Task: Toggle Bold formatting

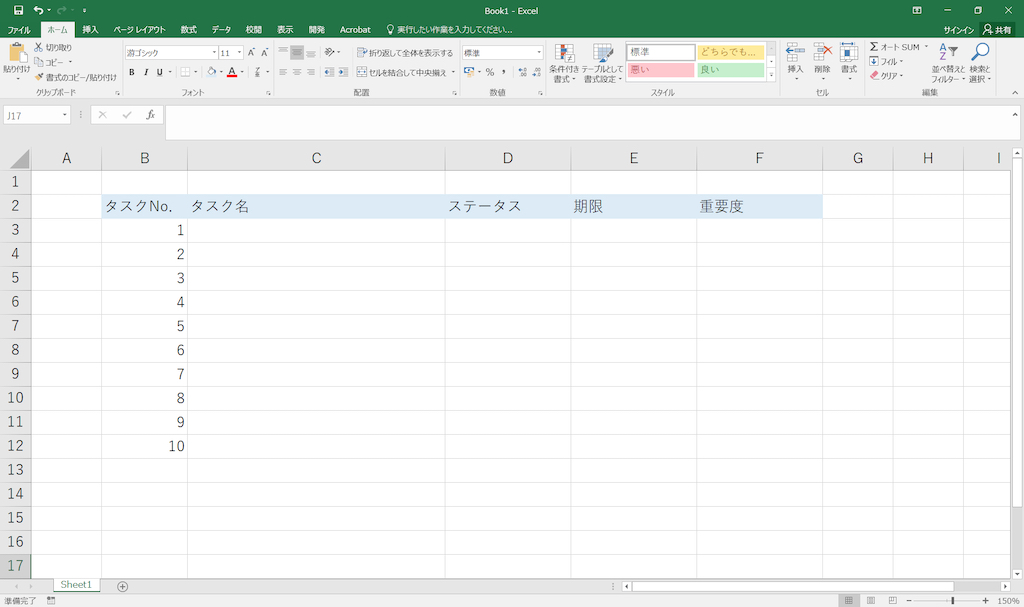Action: click(x=132, y=72)
